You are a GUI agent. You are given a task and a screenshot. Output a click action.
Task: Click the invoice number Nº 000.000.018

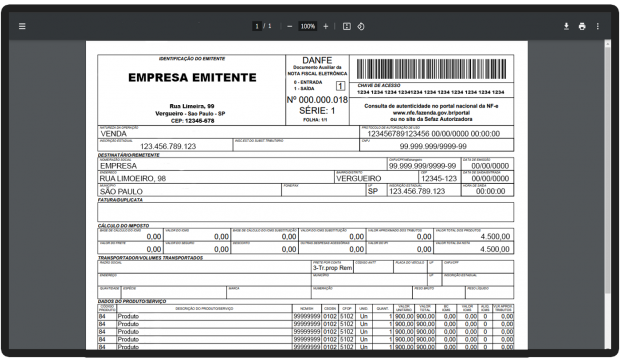[x=318, y=100]
